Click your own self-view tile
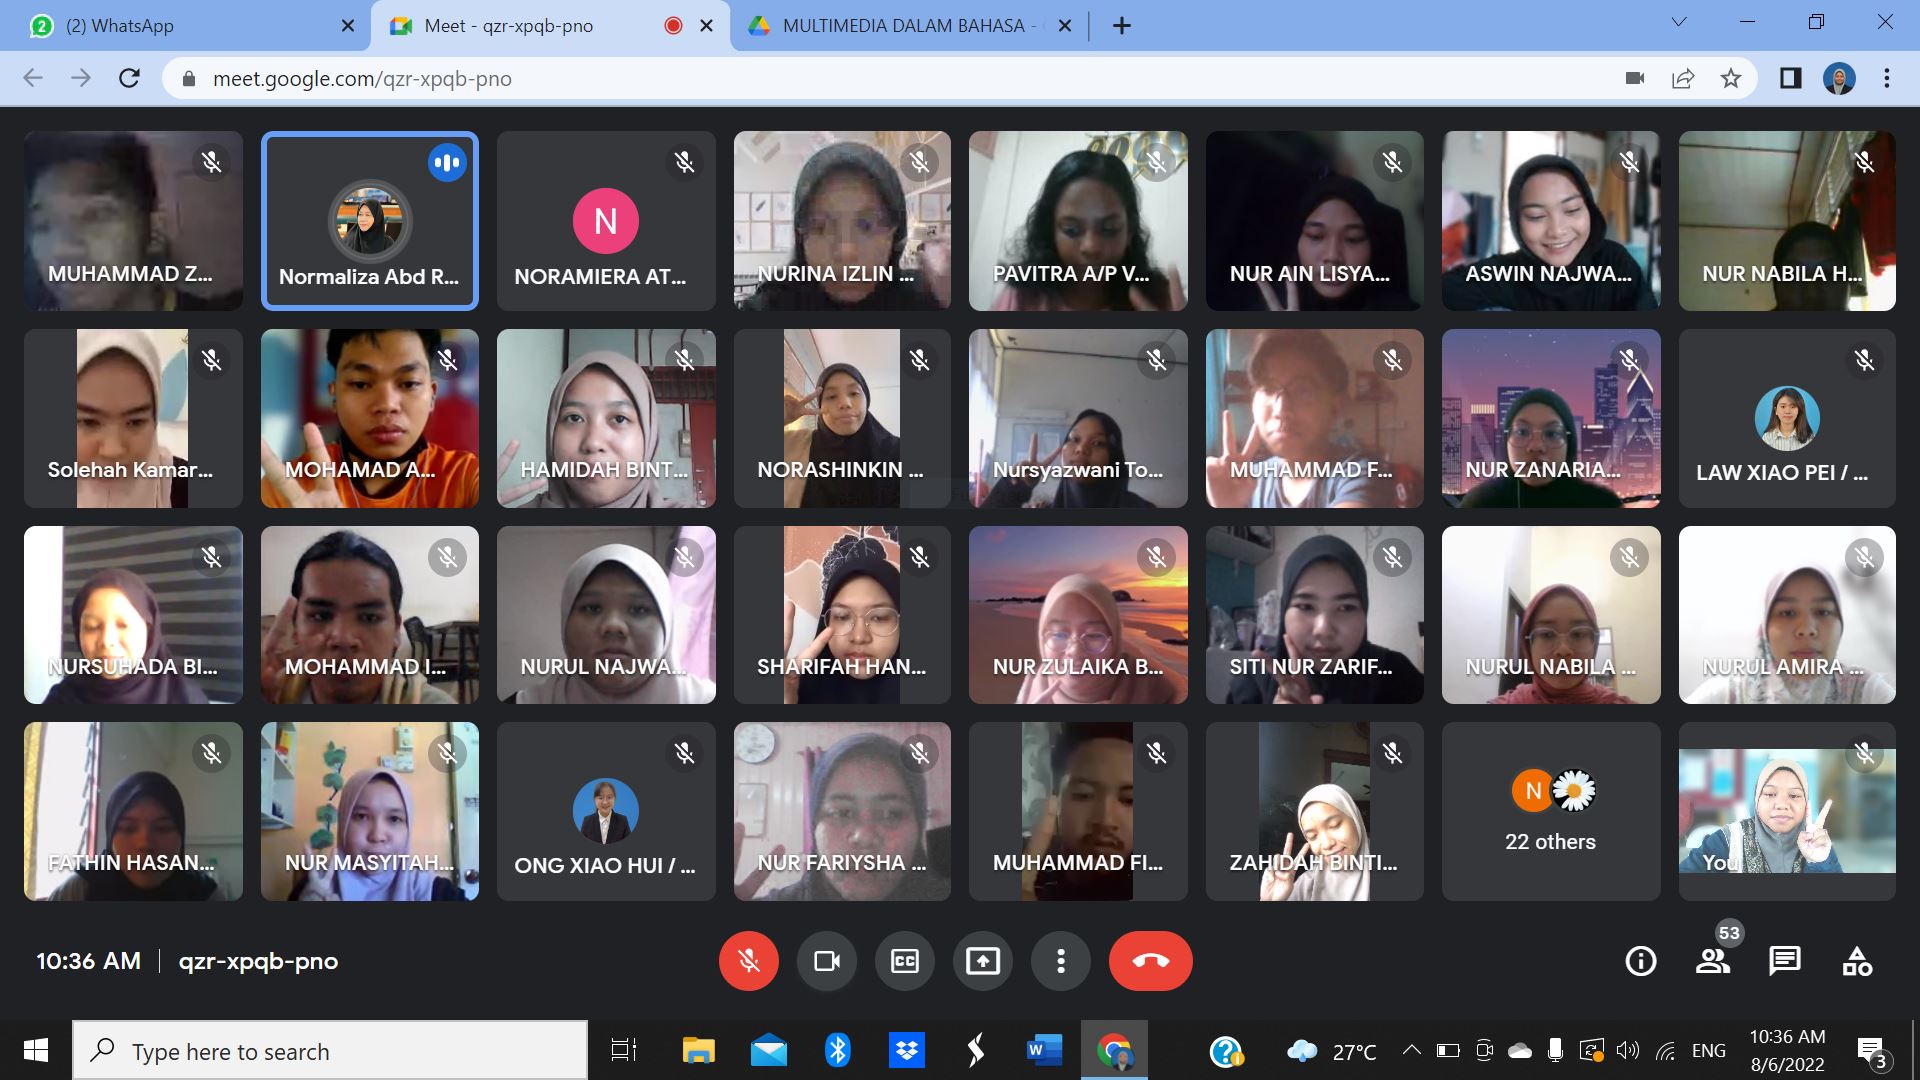 (1787, 811)
